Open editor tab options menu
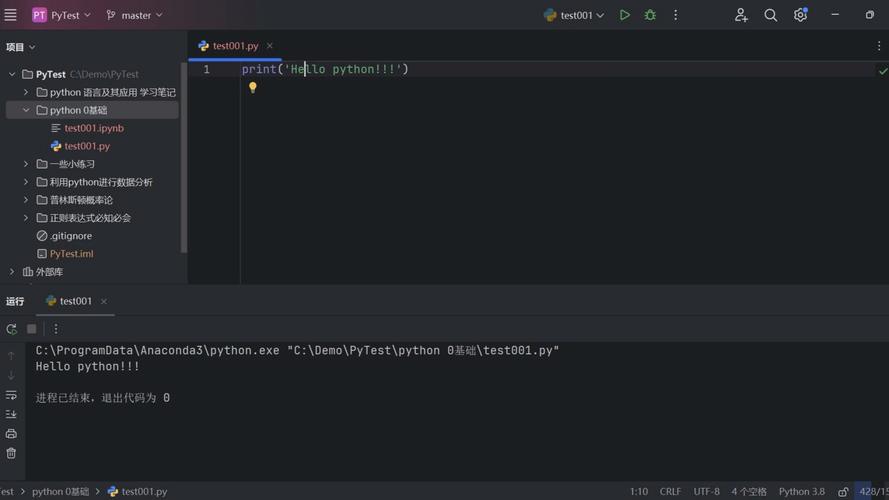 click(x=879, y=46)
